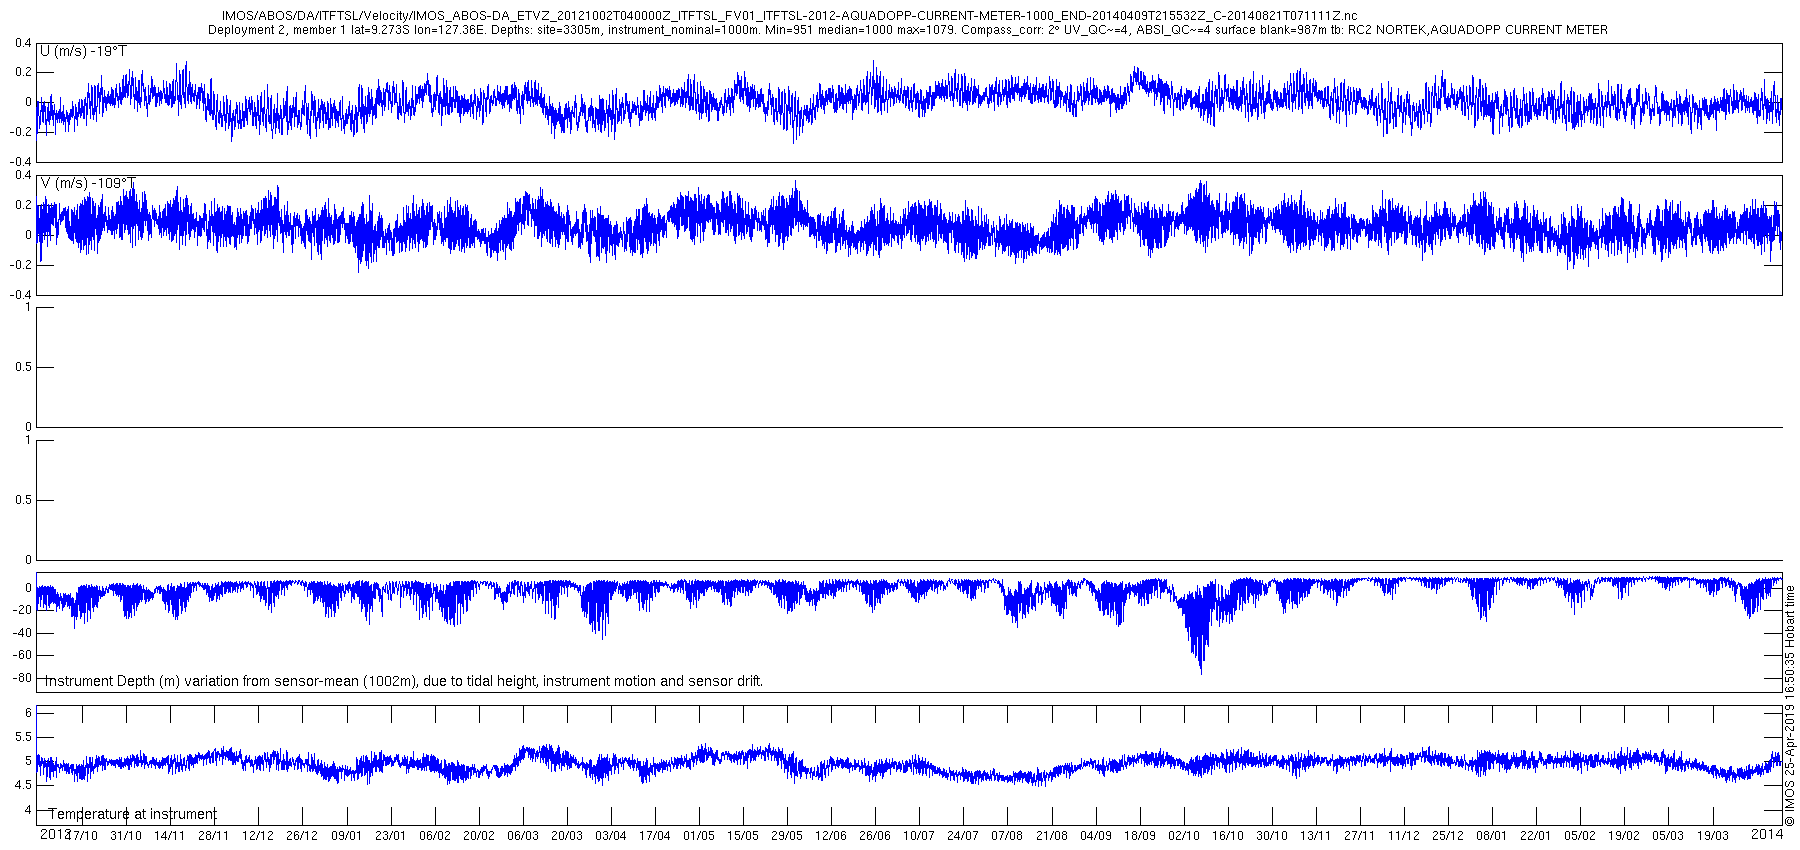Screen dimensions: 1800x850
Task: Click the '06/03' date tick label
Action: (x=523, y=835)
